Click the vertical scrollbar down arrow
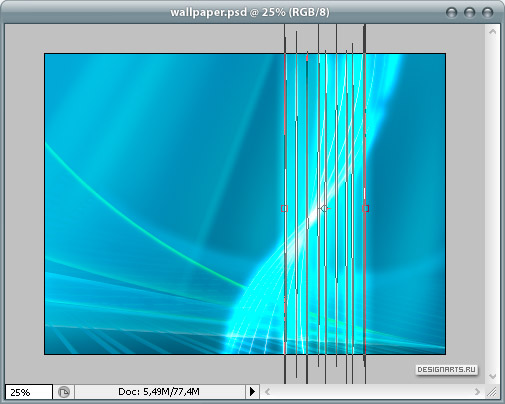Screen dimensions: 505x404 pyautogui.click(x=492, y=376)
